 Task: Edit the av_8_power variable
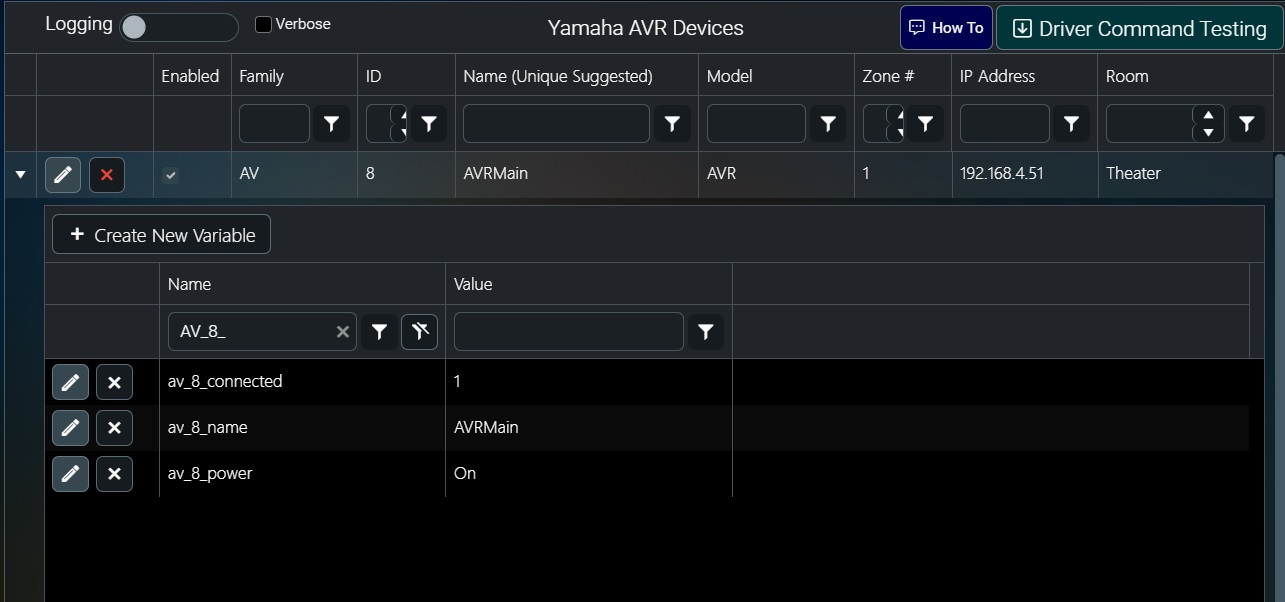(x=70, y=473)
